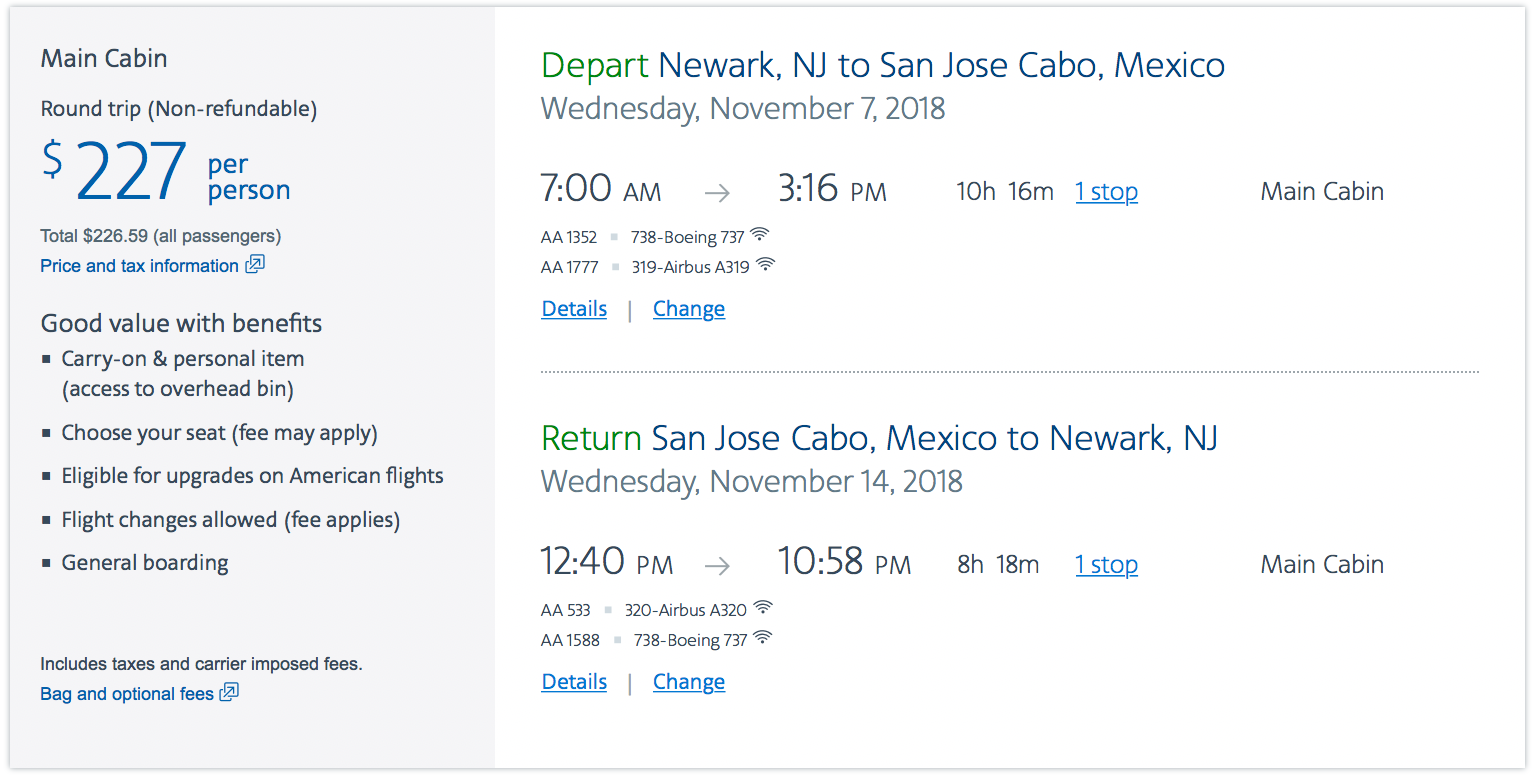Click flight number AA 533
The image size is (1532, 776).
(x=566, y=610)
